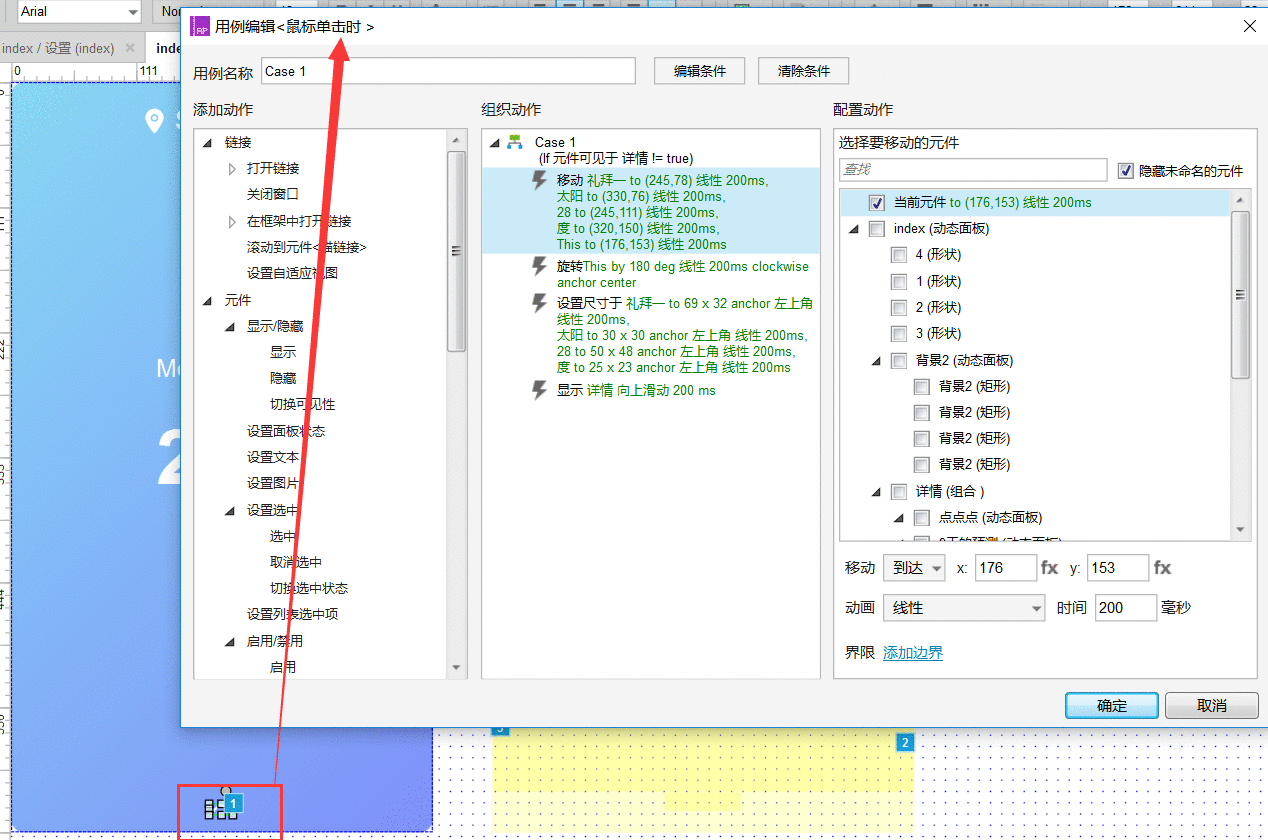Viewport: 1268px width, 840px height.
Task: Collapse index (动态面板) tree node
Action: tap(853, 229)
